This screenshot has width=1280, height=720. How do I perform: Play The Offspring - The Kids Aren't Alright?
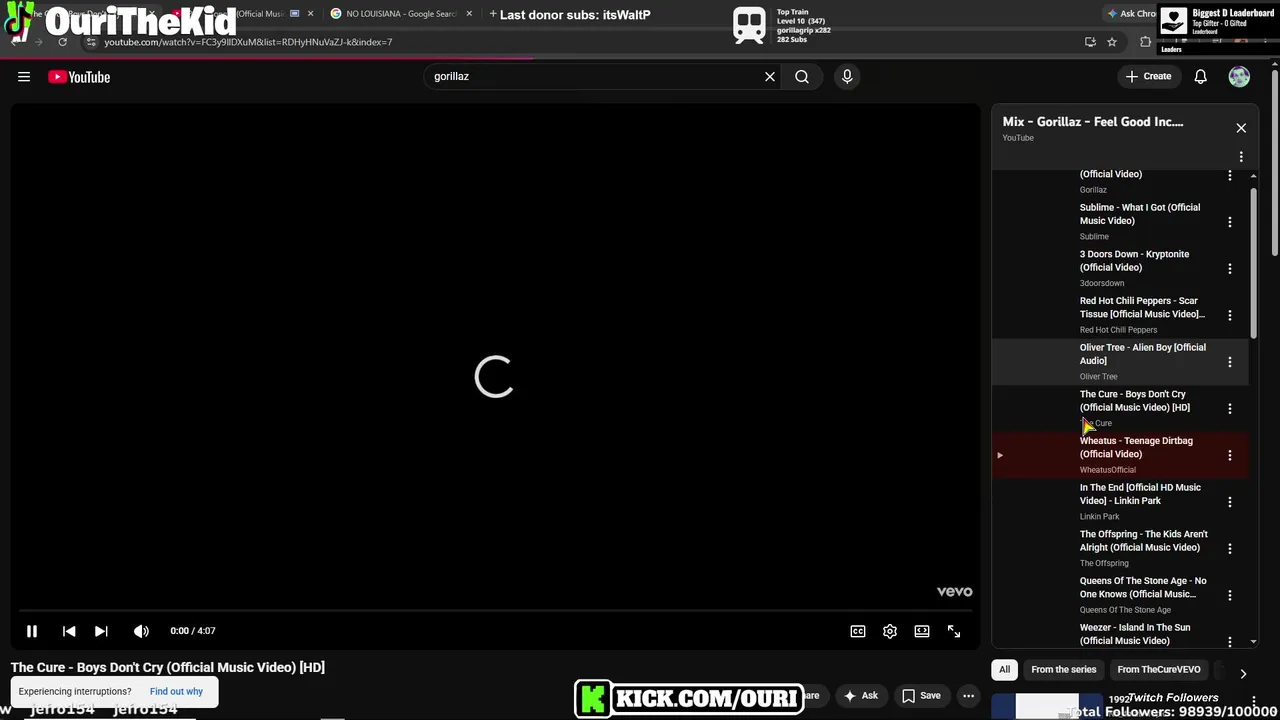pyautogui.click(x=1120, y=548)
